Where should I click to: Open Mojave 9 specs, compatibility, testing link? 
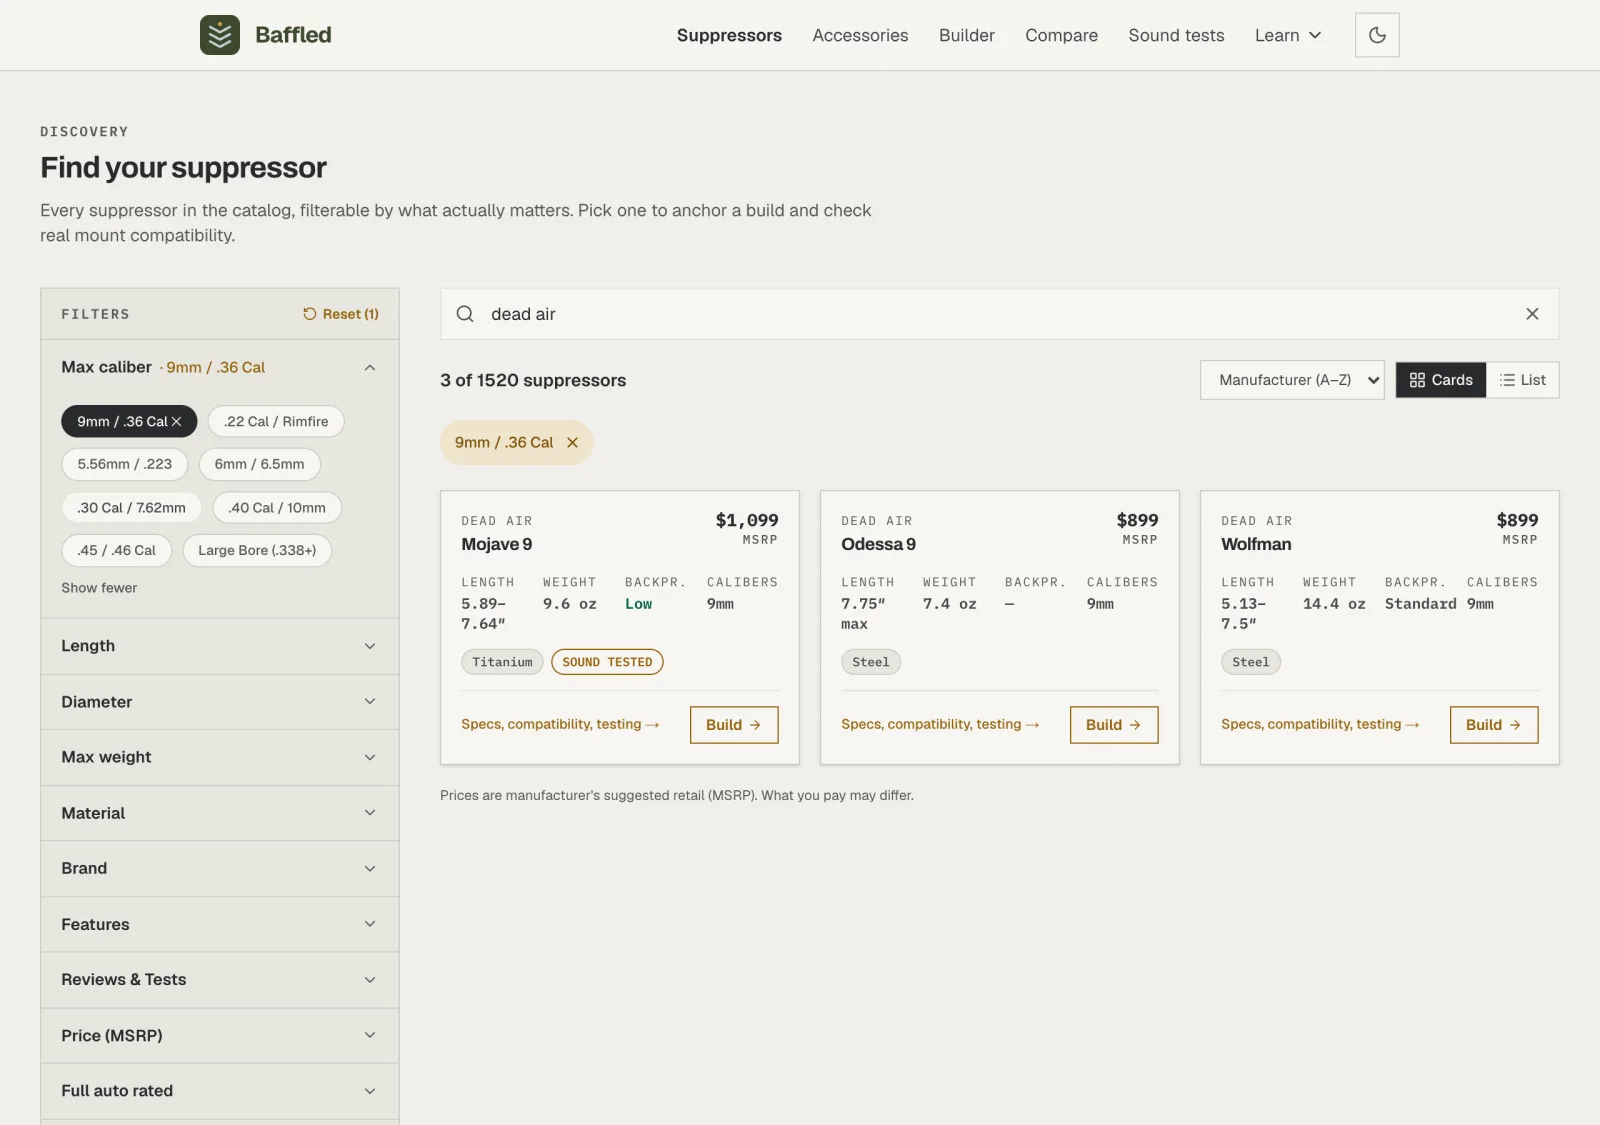click(560, 725)
